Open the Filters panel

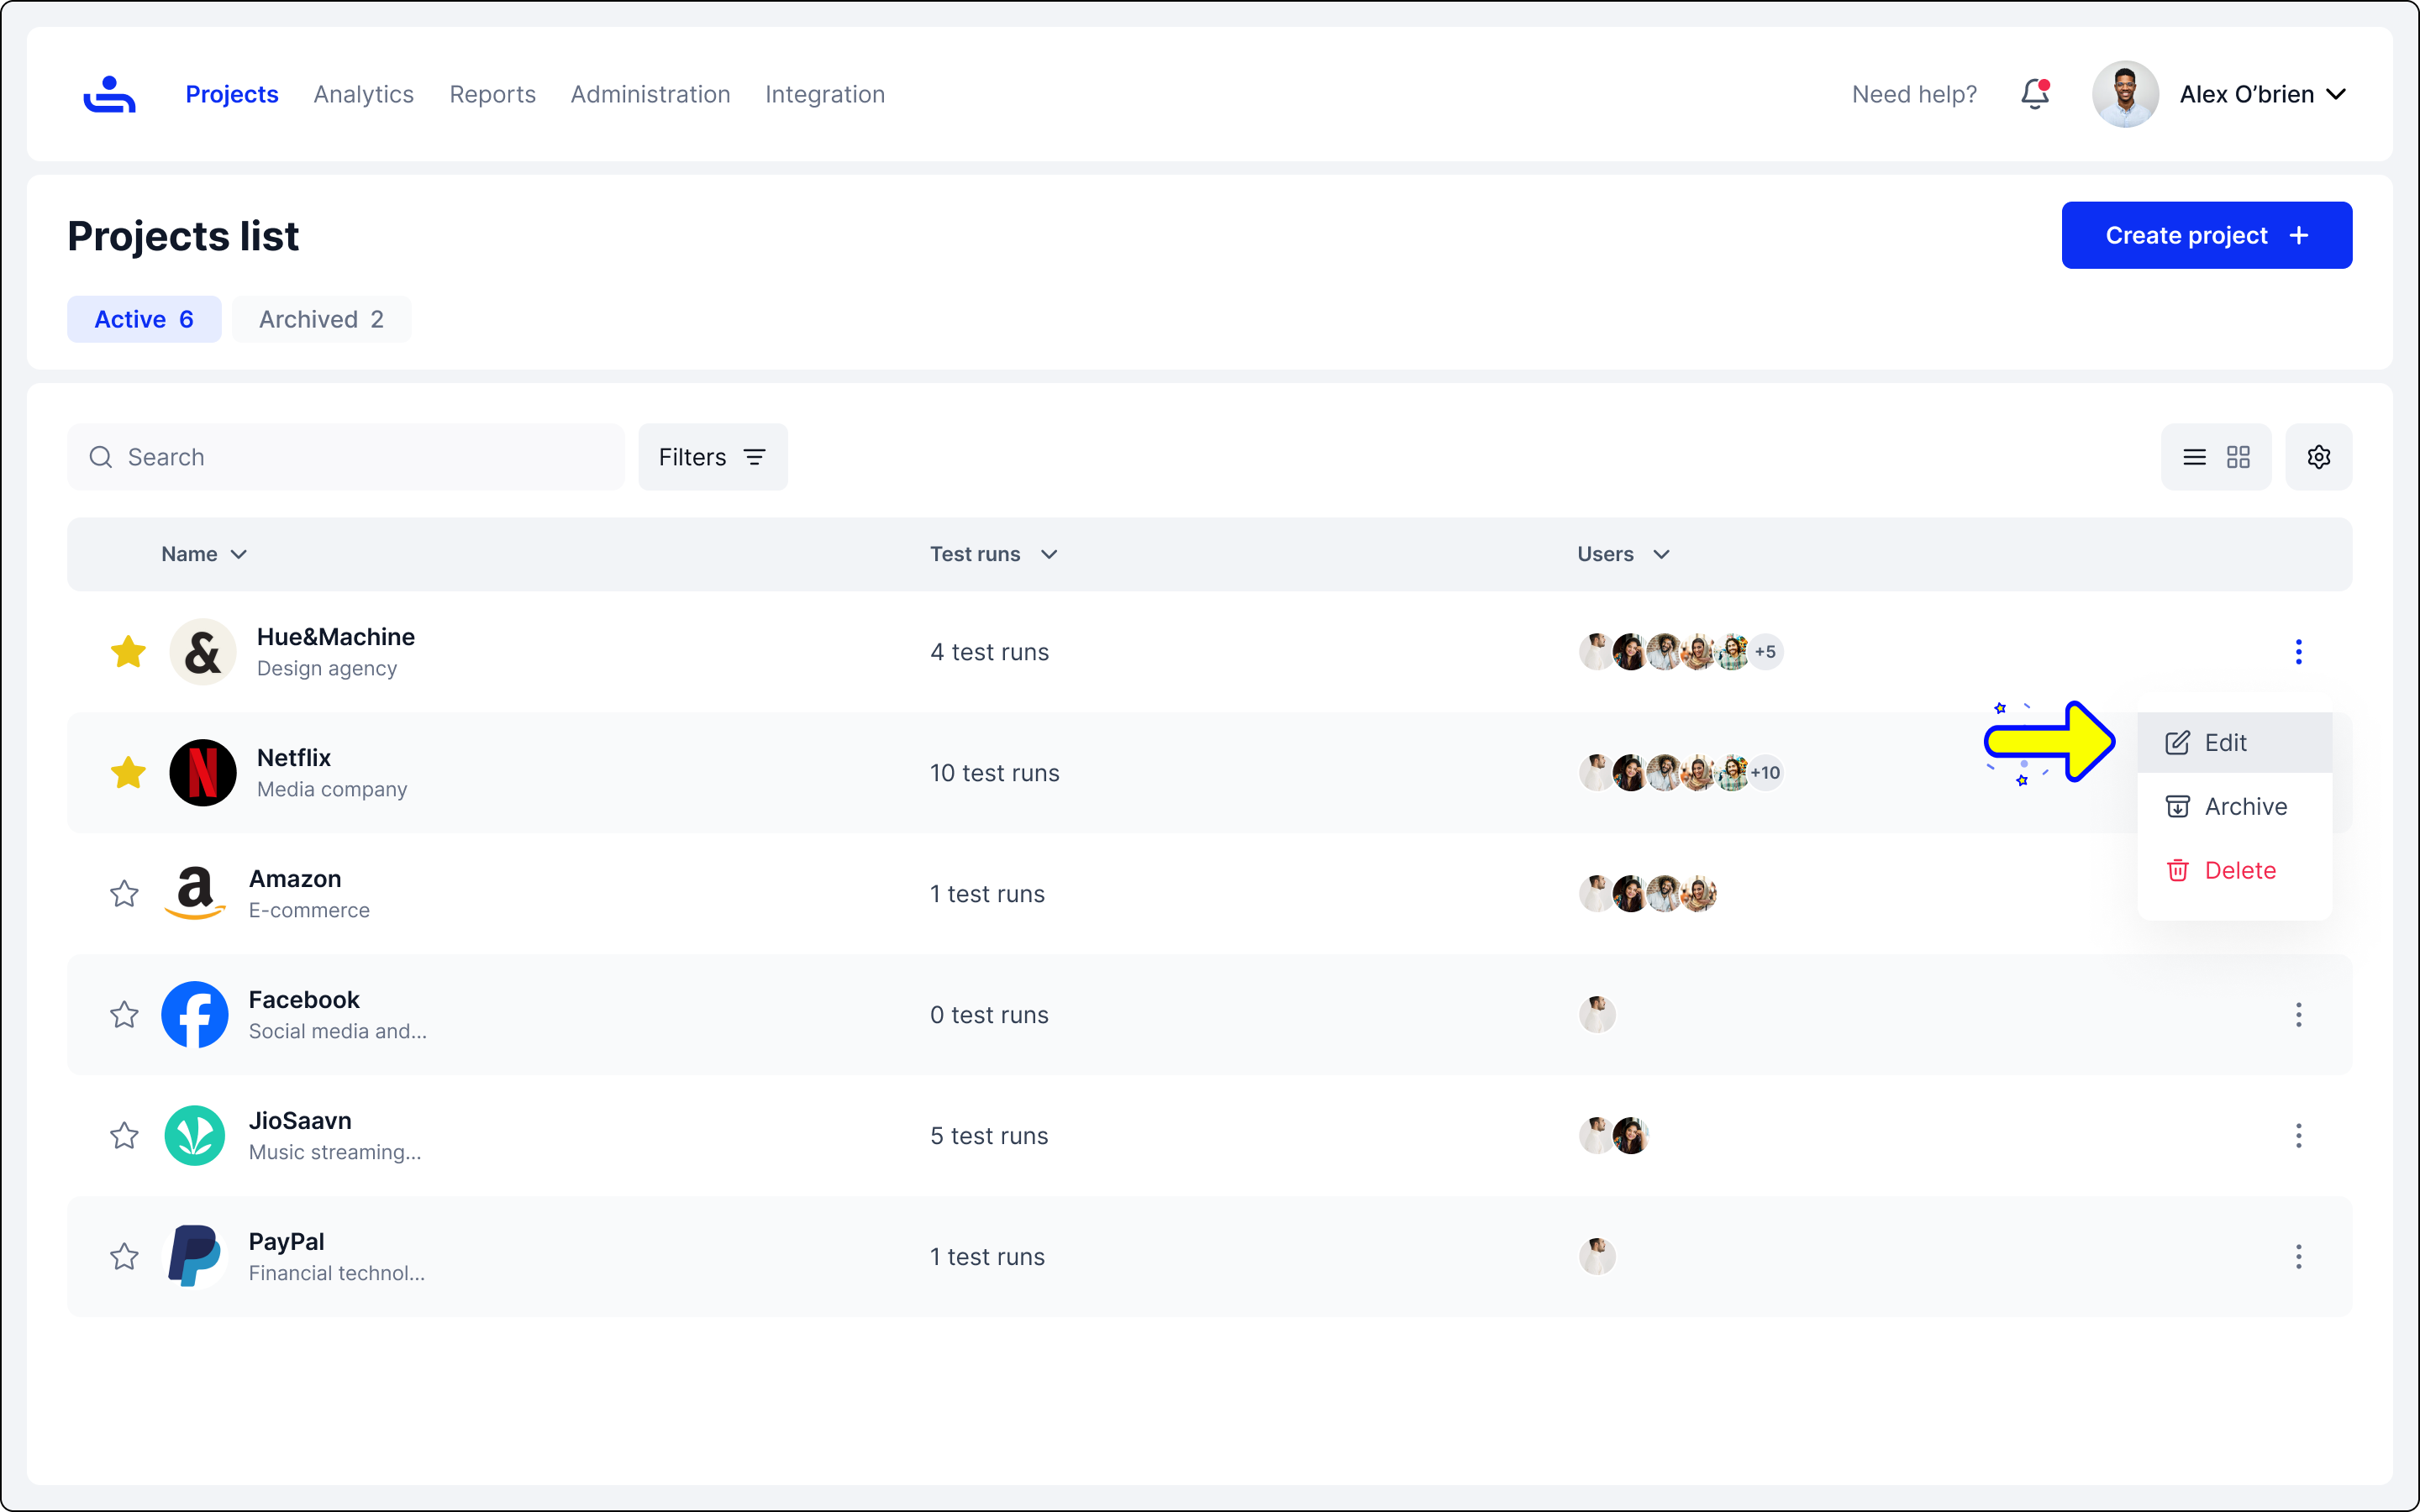point(712,457)
